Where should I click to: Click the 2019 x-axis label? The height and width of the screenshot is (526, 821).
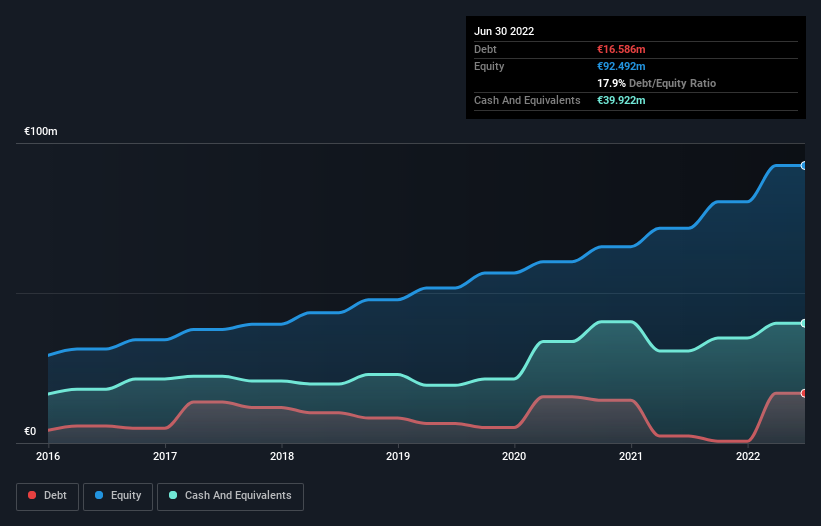[x=398, y=456]
